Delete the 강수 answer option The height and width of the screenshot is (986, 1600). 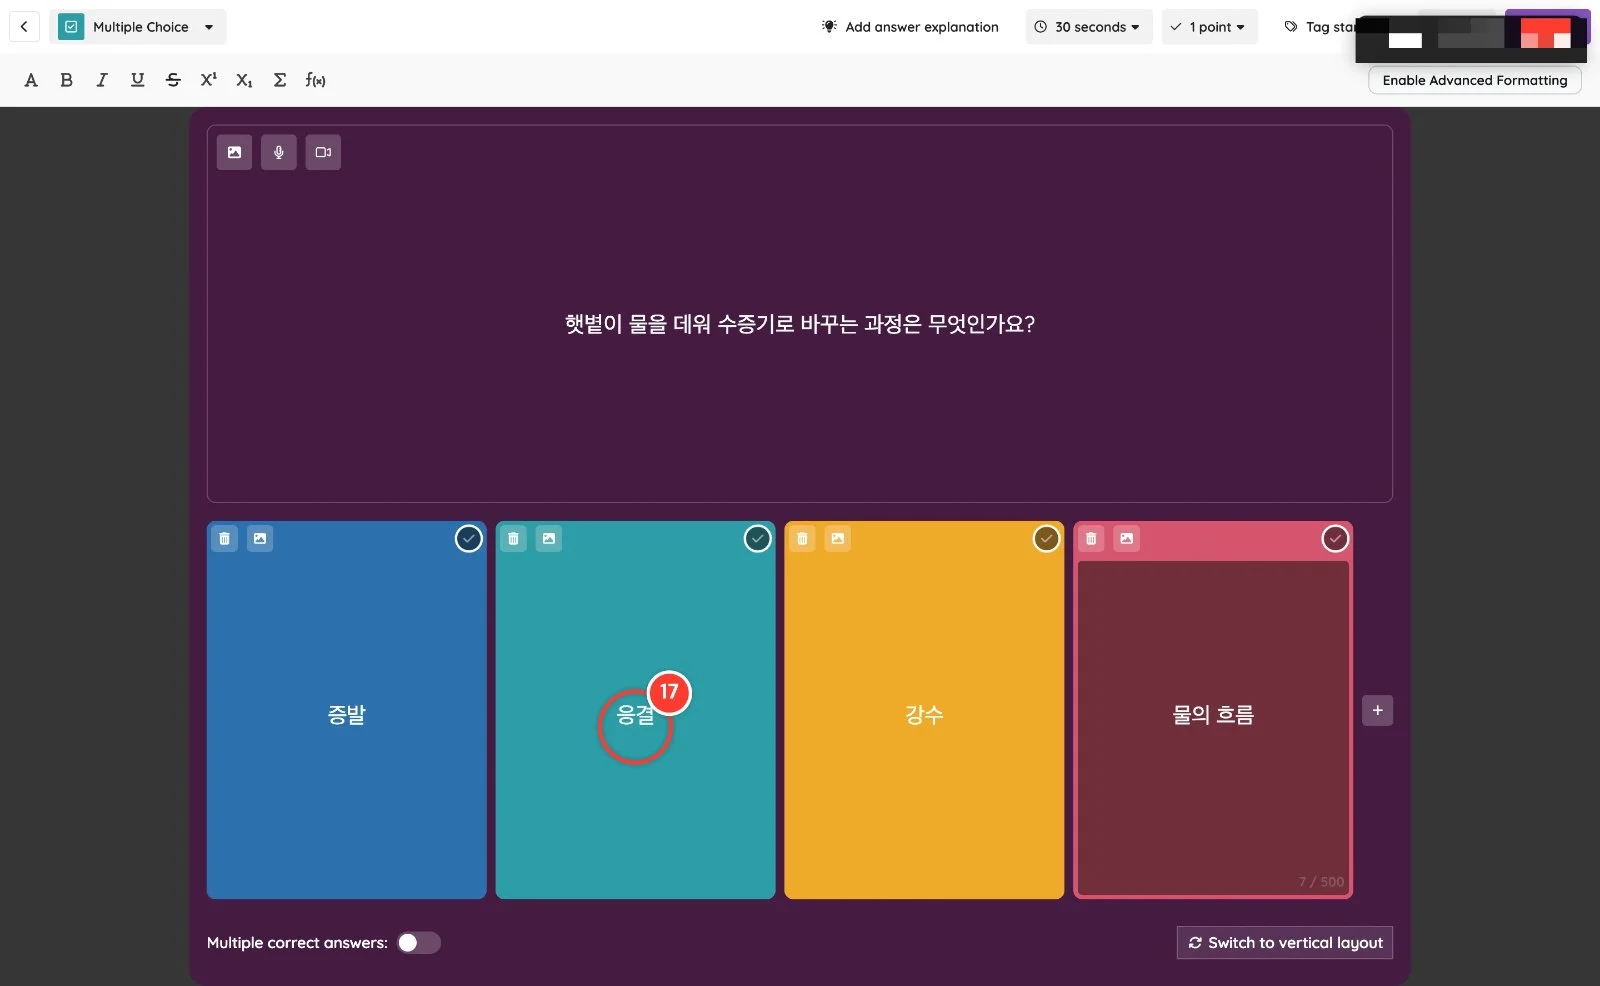click(802, 539)
